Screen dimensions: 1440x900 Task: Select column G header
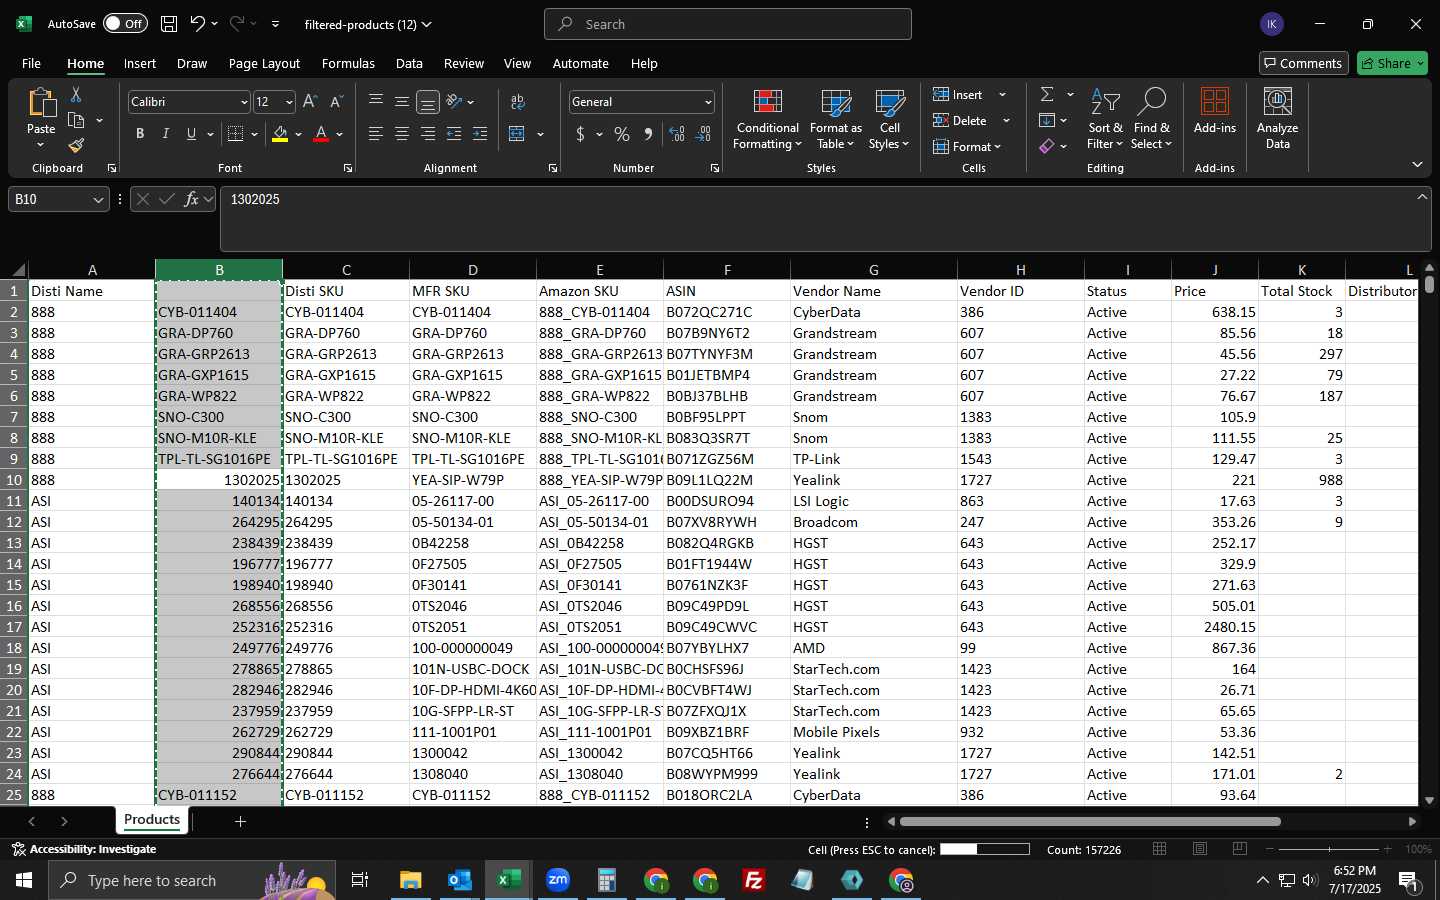[x=873, y=269]
